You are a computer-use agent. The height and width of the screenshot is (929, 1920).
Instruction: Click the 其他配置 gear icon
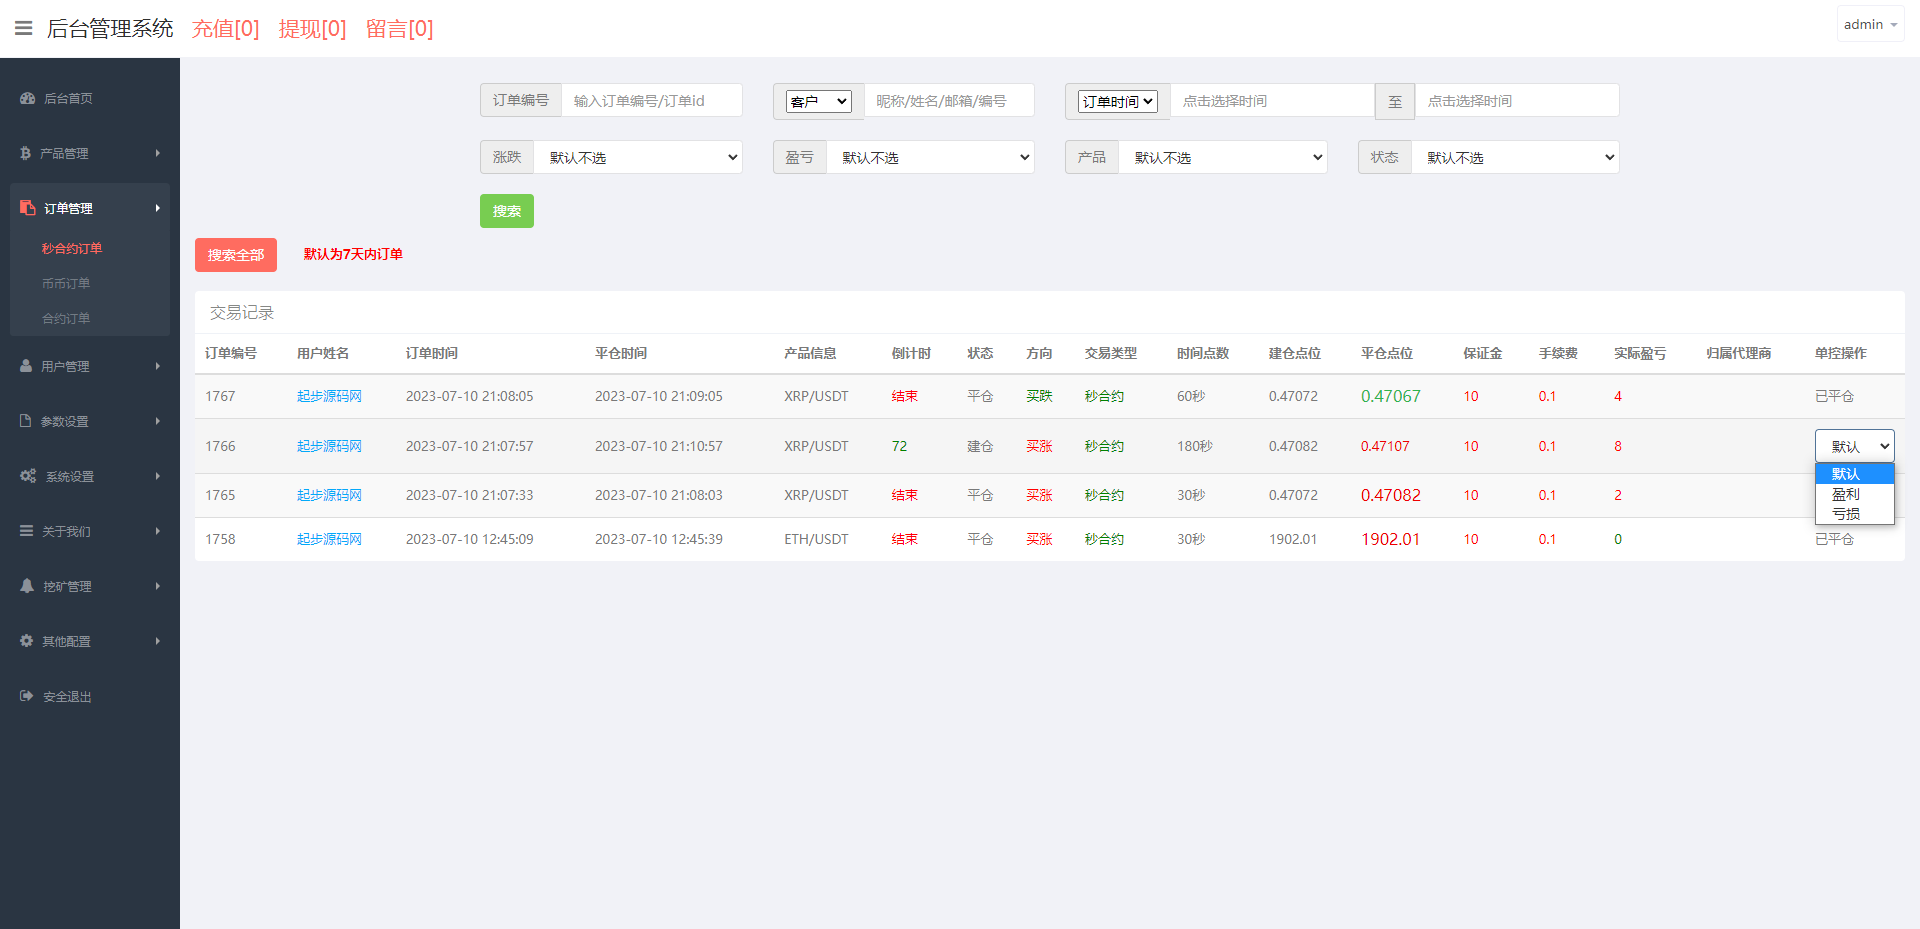27,641
